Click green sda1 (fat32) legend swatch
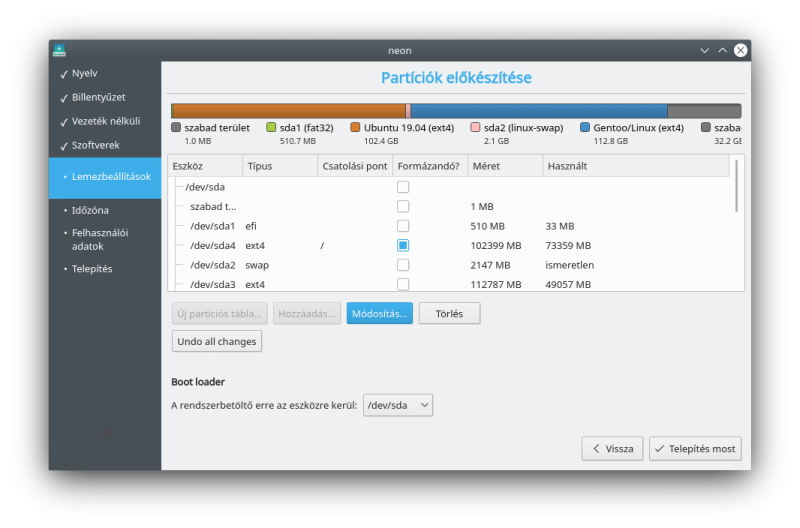The height and width of the screenshot is (528, 800). pos(271,127)
